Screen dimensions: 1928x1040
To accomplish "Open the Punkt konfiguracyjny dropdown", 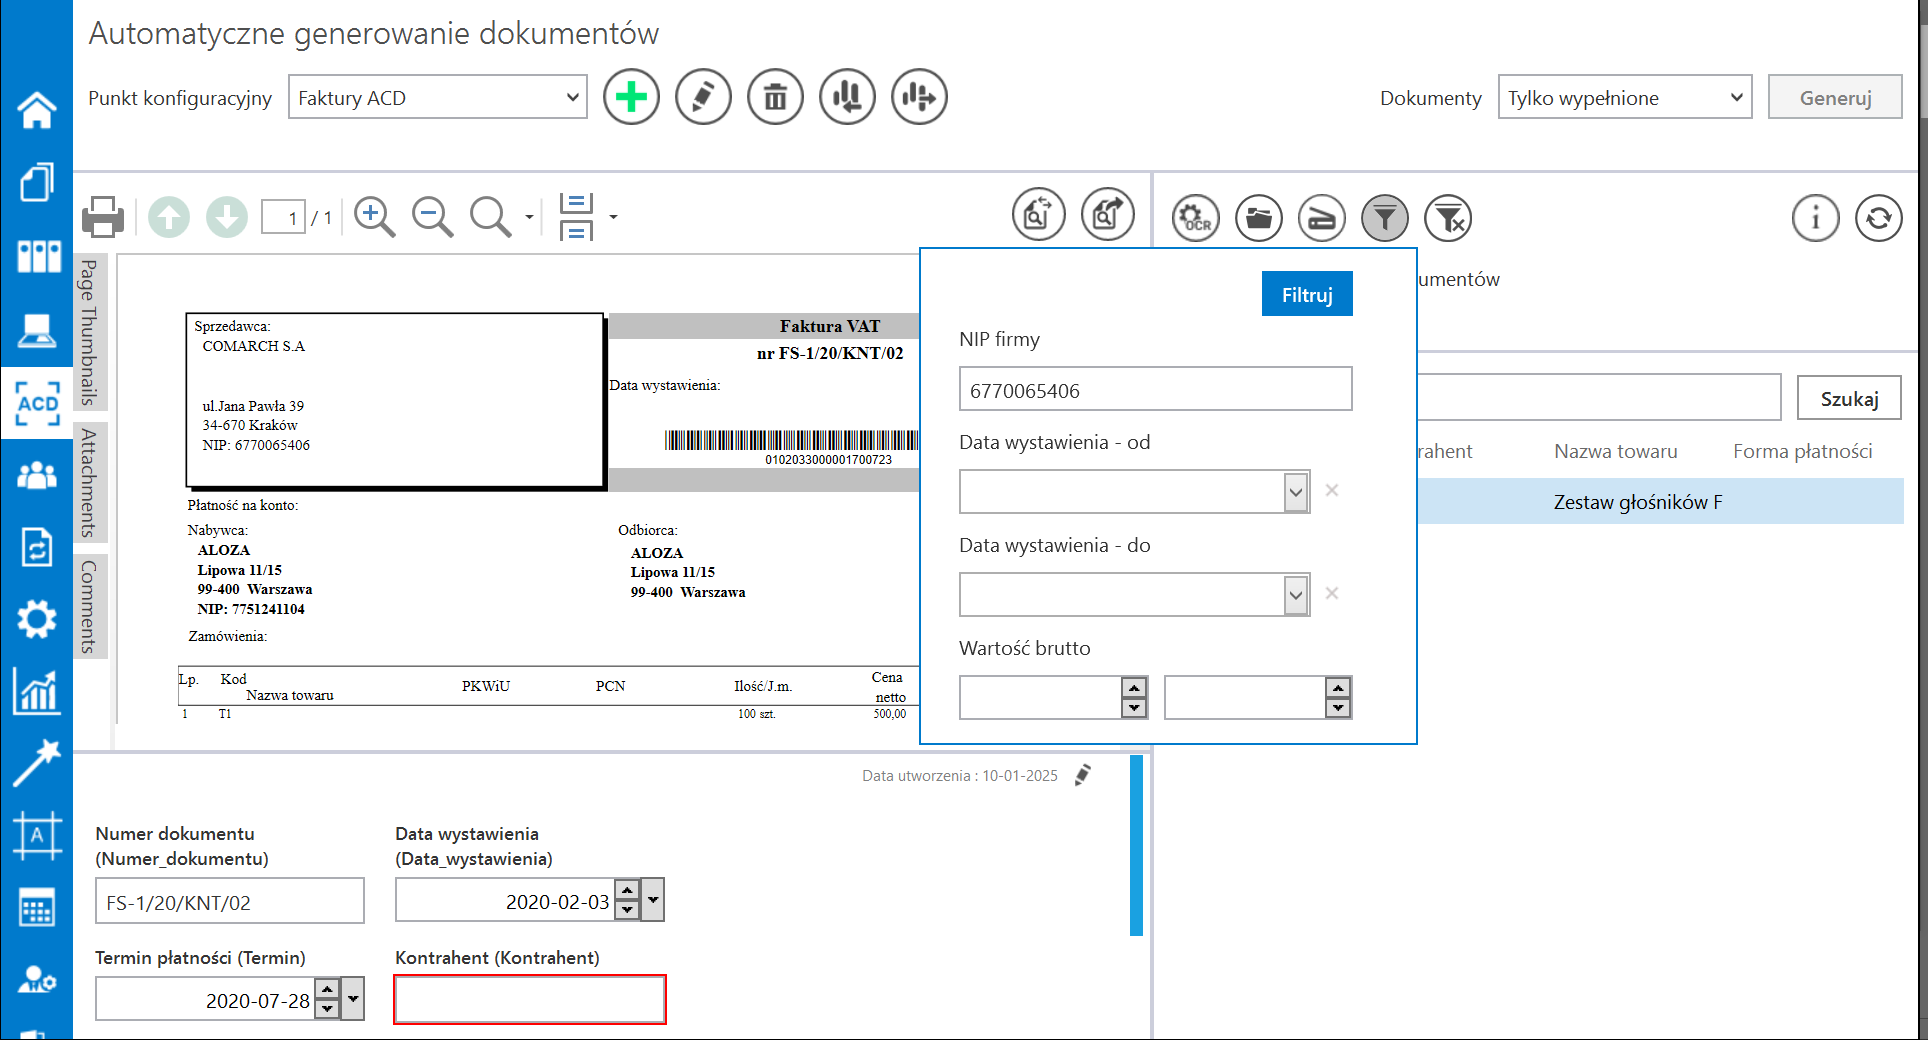I will (x=437, y=98).
